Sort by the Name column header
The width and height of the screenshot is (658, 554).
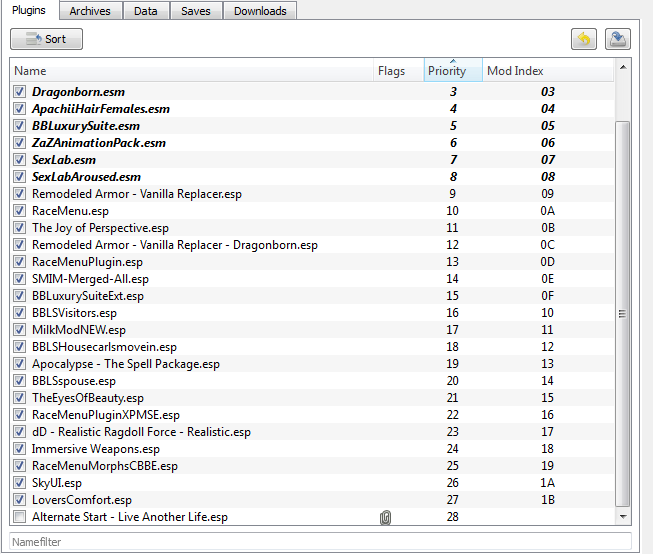coord(192,71)
